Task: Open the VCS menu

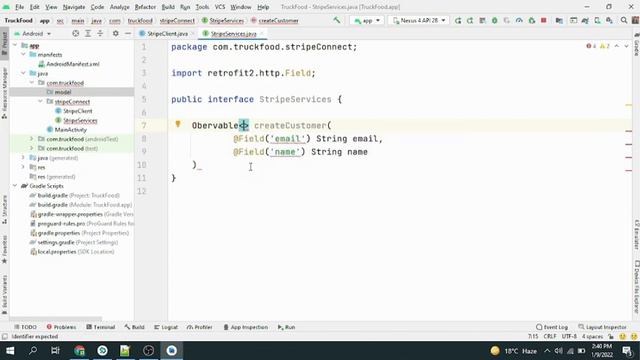Action: [220, 7]
